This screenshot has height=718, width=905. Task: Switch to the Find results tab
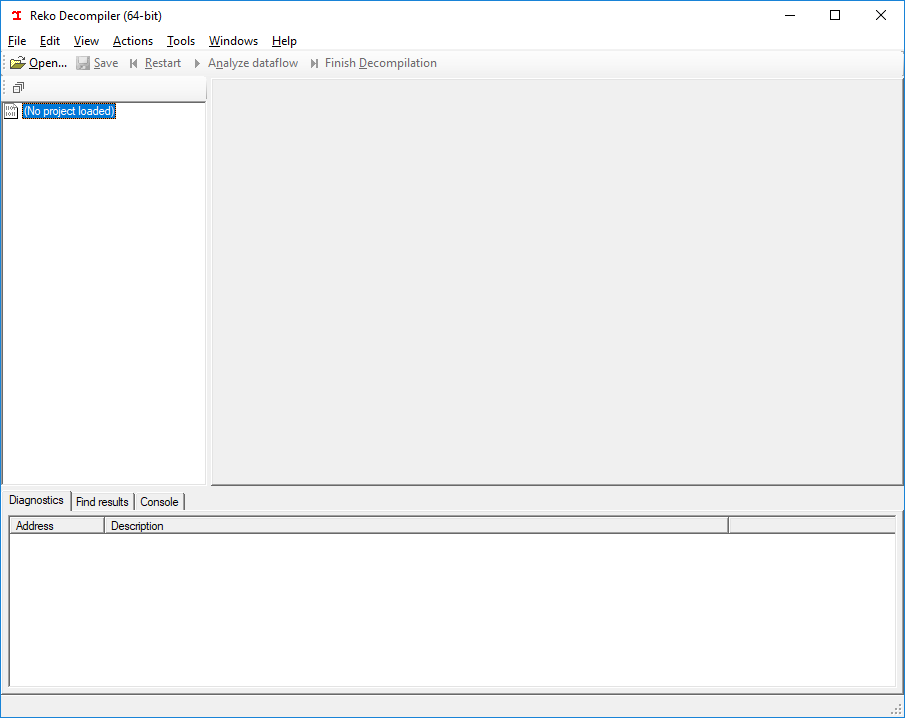point(102,502)
